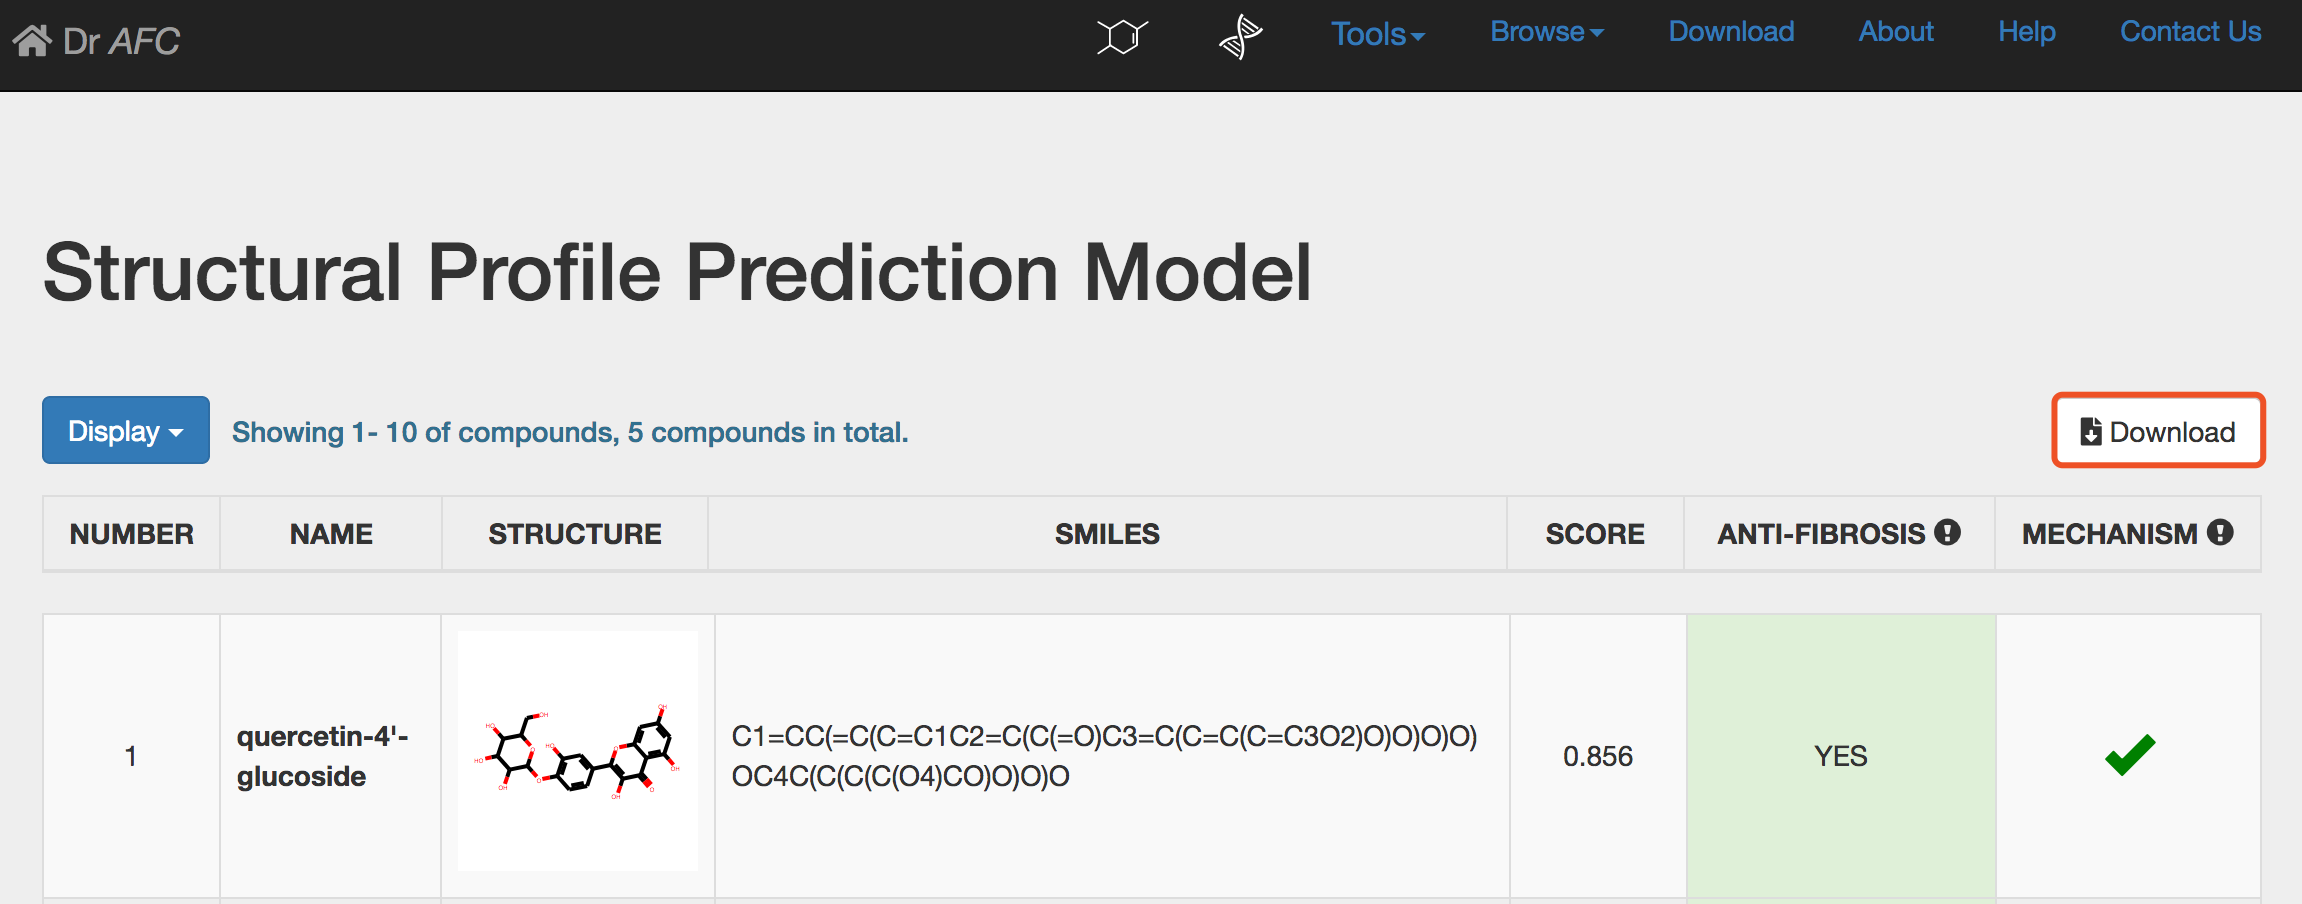Expand the Tools dropdown menu
Screen dimensions: 2302x904
[x=1377, y=34]
